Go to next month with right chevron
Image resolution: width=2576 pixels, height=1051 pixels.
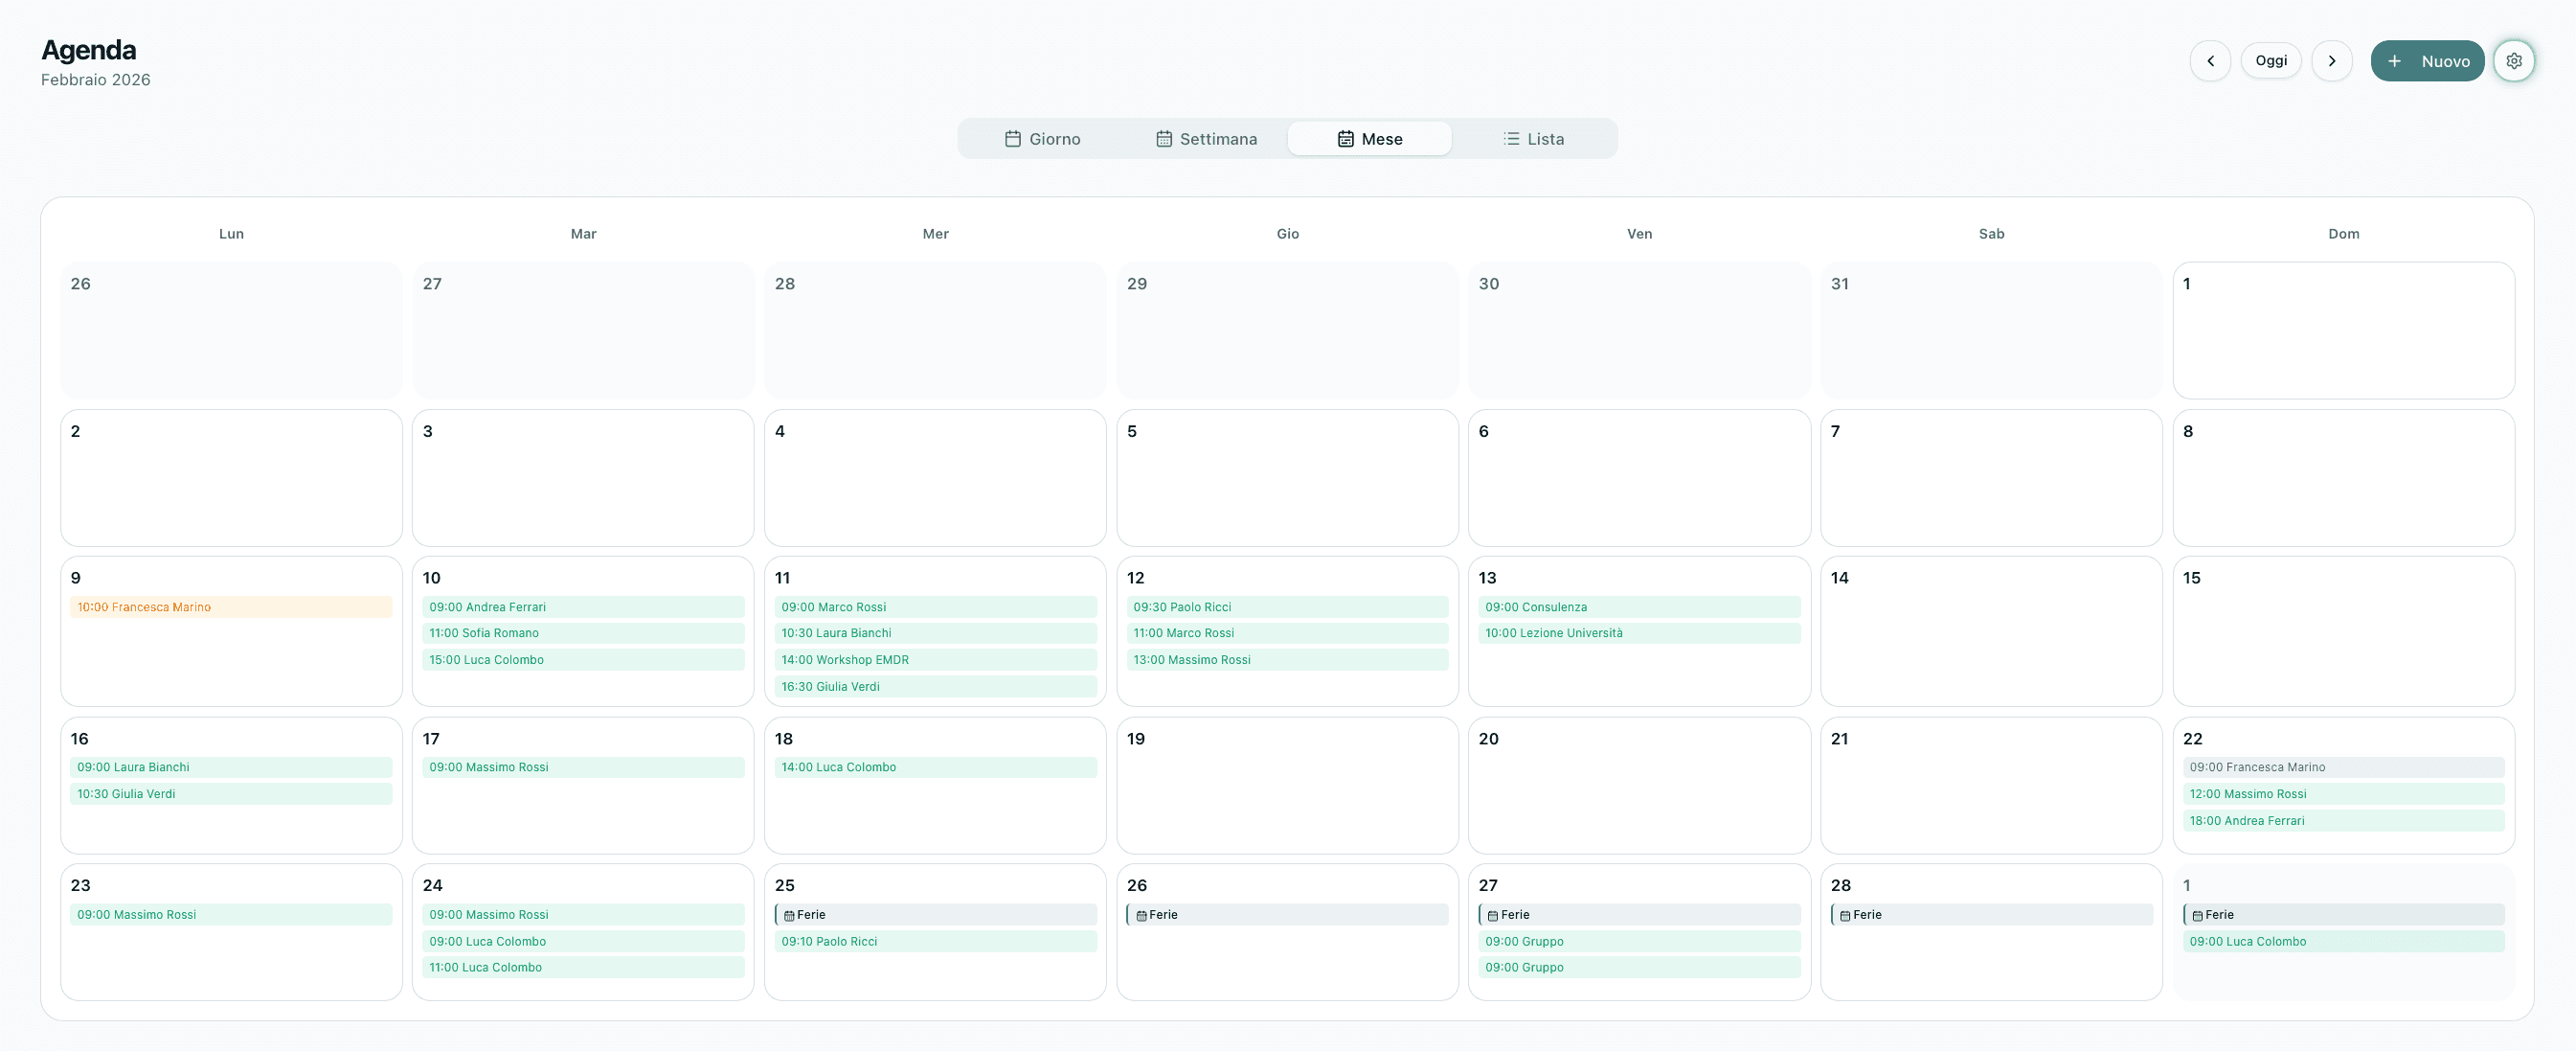2332,60
